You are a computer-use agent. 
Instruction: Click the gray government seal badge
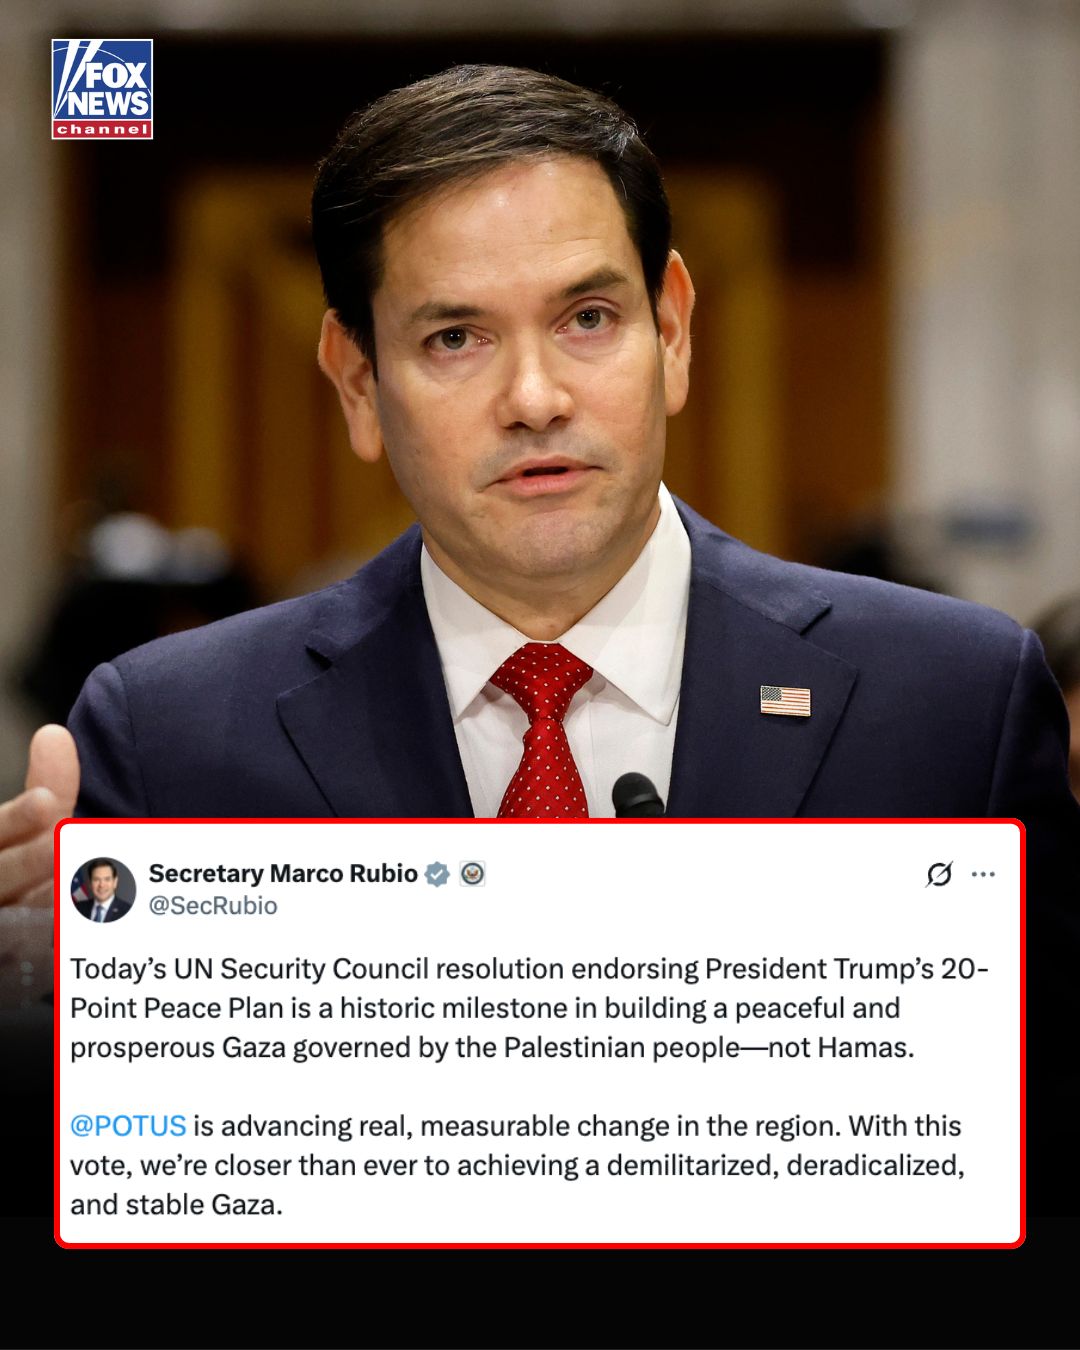(472, 874)
